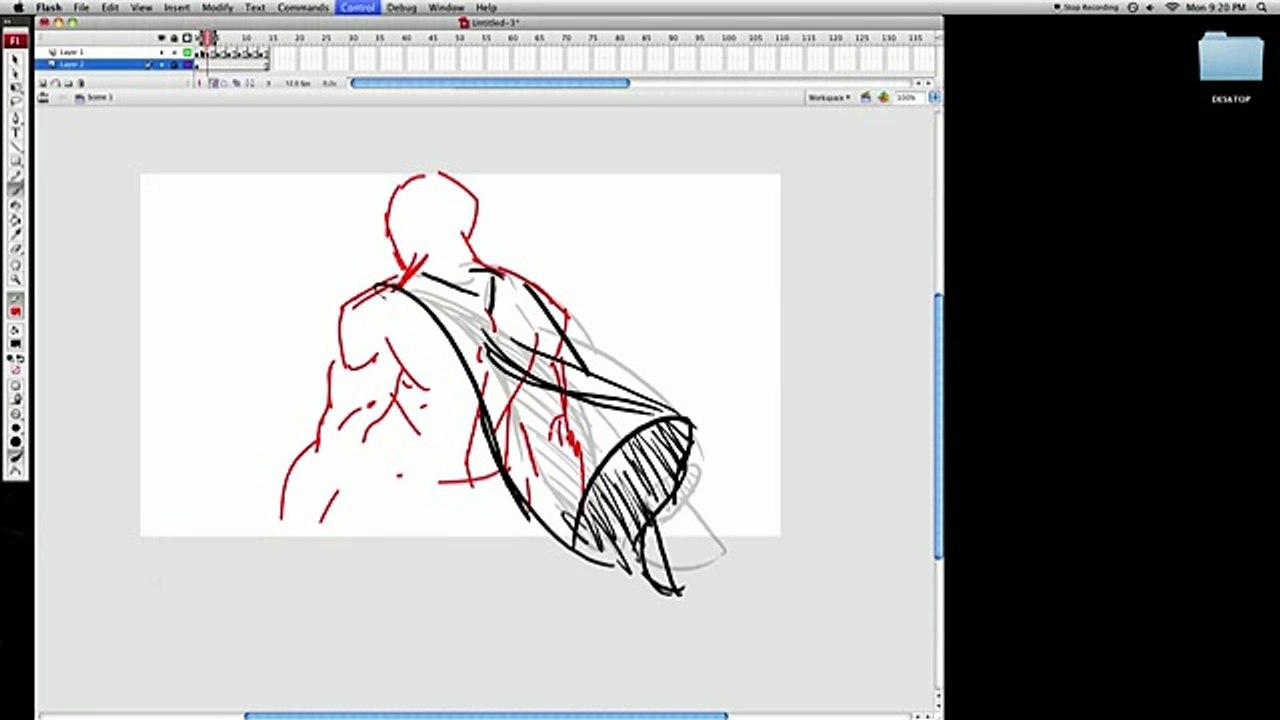This screenshot has width=1280, height=720.
Task: Toggle Onion Skin Outlines button
Action: point(224,83)
